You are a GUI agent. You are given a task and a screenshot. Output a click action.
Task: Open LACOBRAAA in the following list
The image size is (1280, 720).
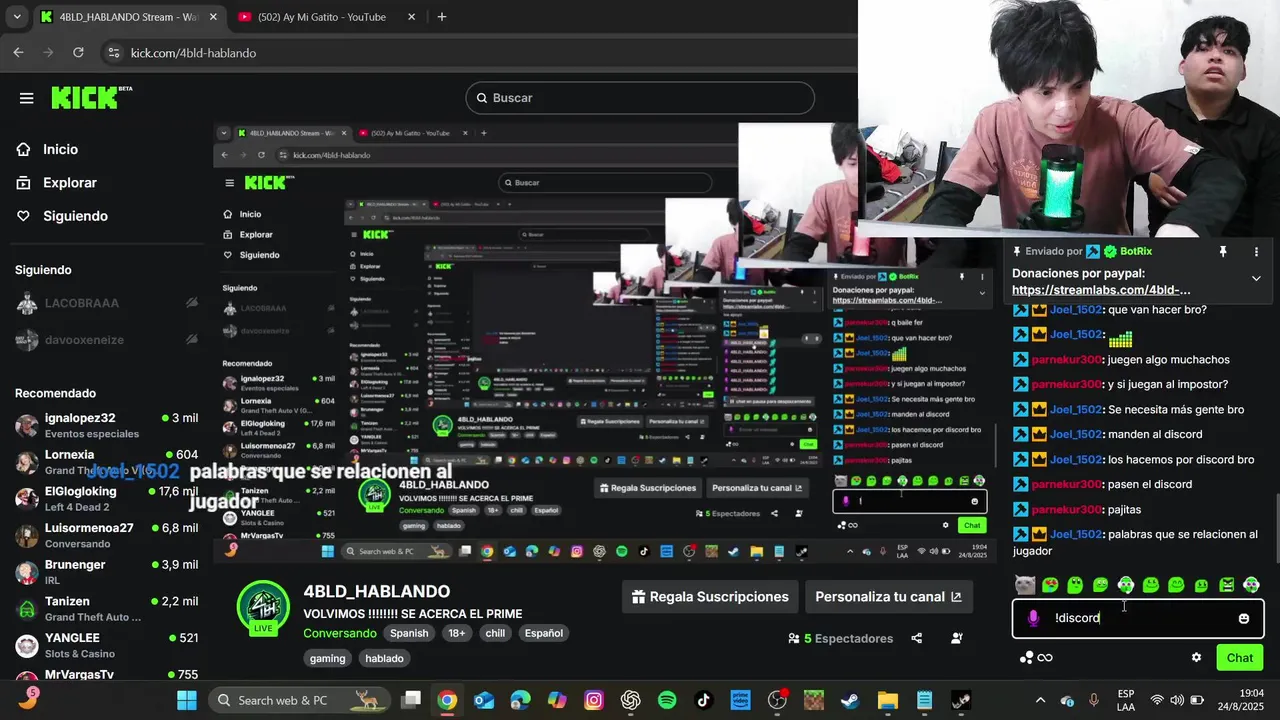(105, 303)
